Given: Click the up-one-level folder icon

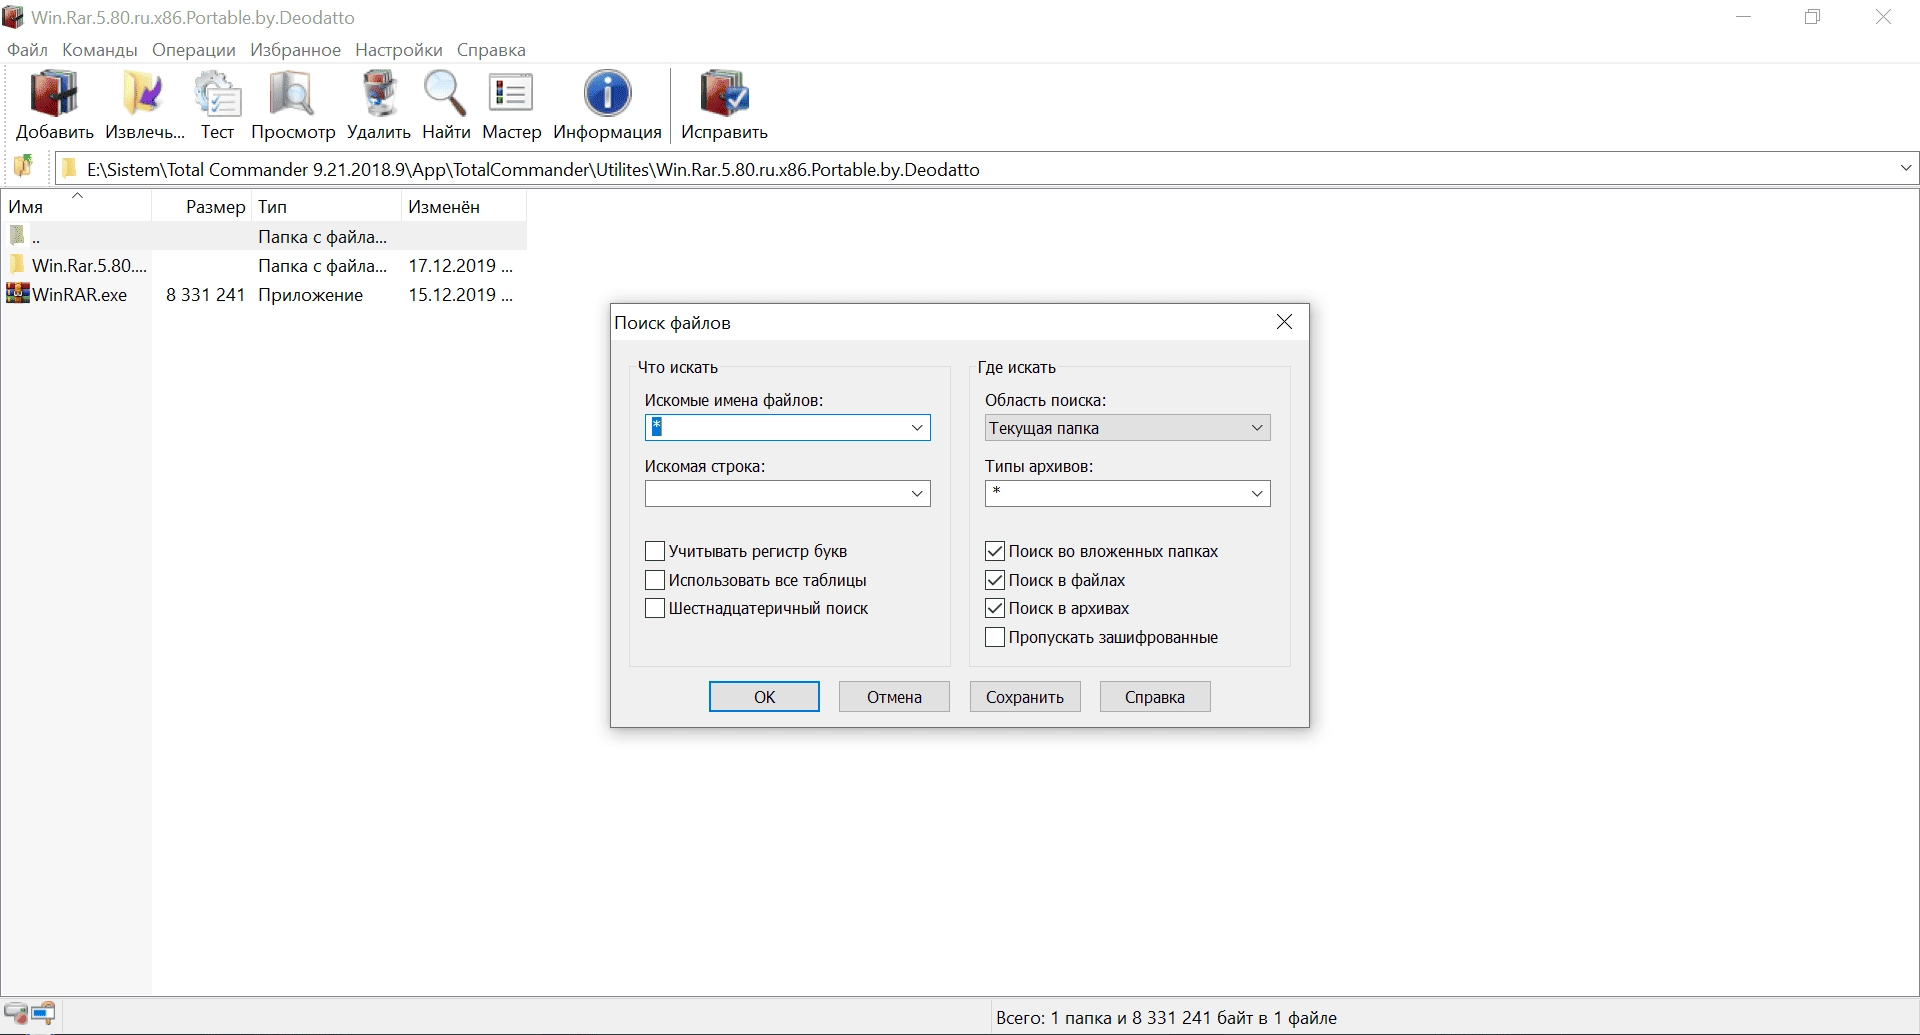Looking at the screenshot, I should pos(23,166).
